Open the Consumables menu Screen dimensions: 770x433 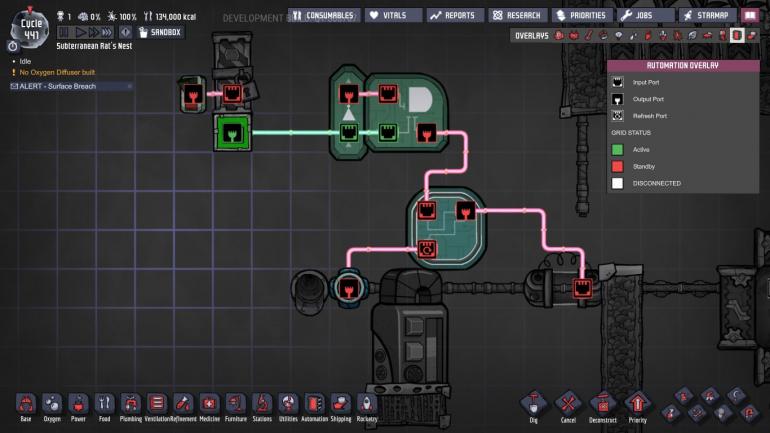pos(324,16)
